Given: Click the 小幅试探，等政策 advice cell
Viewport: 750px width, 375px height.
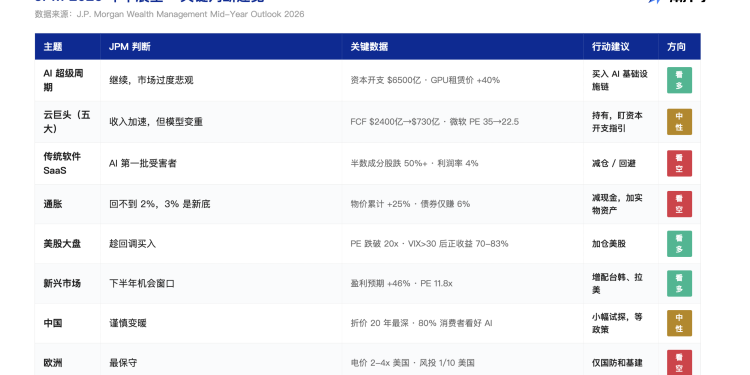Looking at the screenshot, I should pos(621,323).
